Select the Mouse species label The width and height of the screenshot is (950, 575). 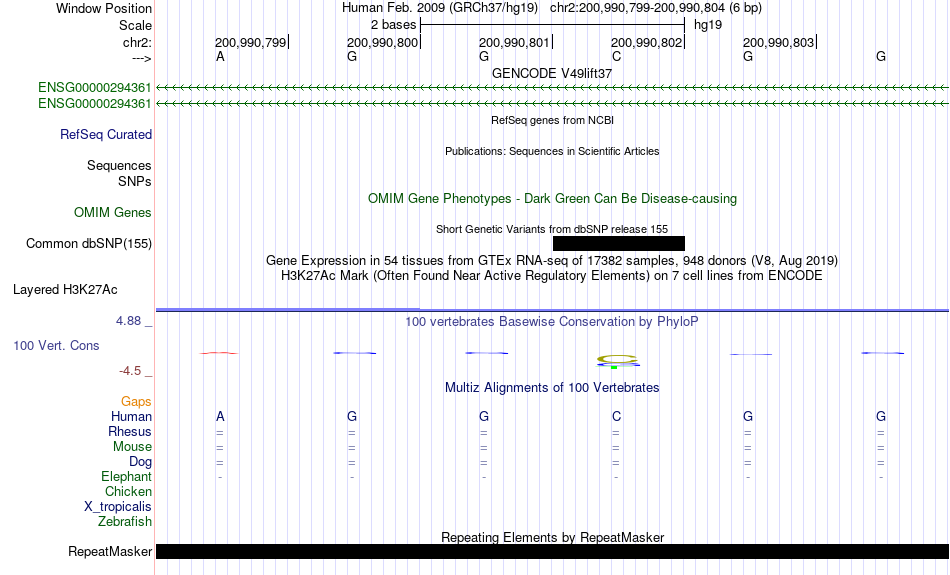(x=132, y=447)
